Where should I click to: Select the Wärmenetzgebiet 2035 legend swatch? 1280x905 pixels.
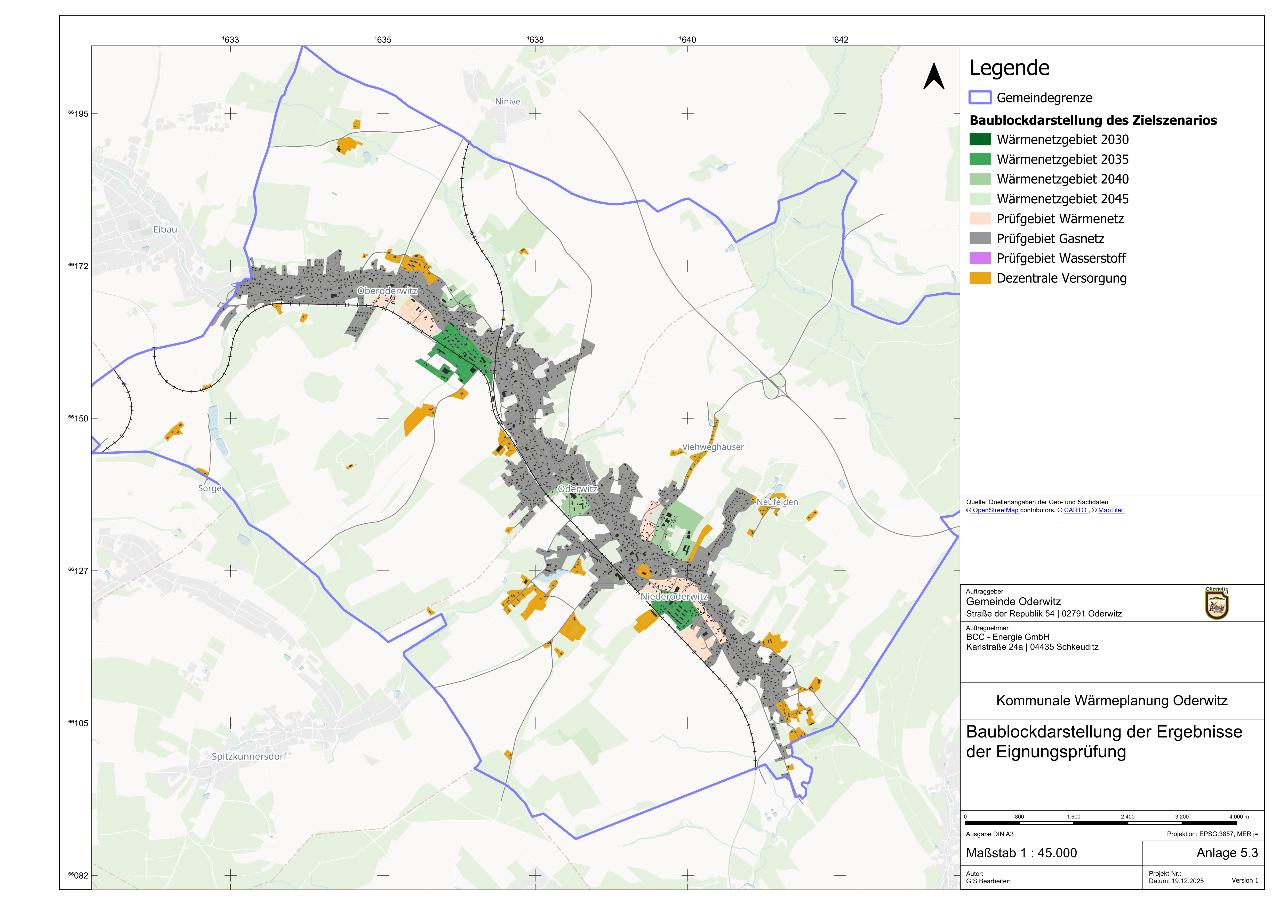[980, 159]
